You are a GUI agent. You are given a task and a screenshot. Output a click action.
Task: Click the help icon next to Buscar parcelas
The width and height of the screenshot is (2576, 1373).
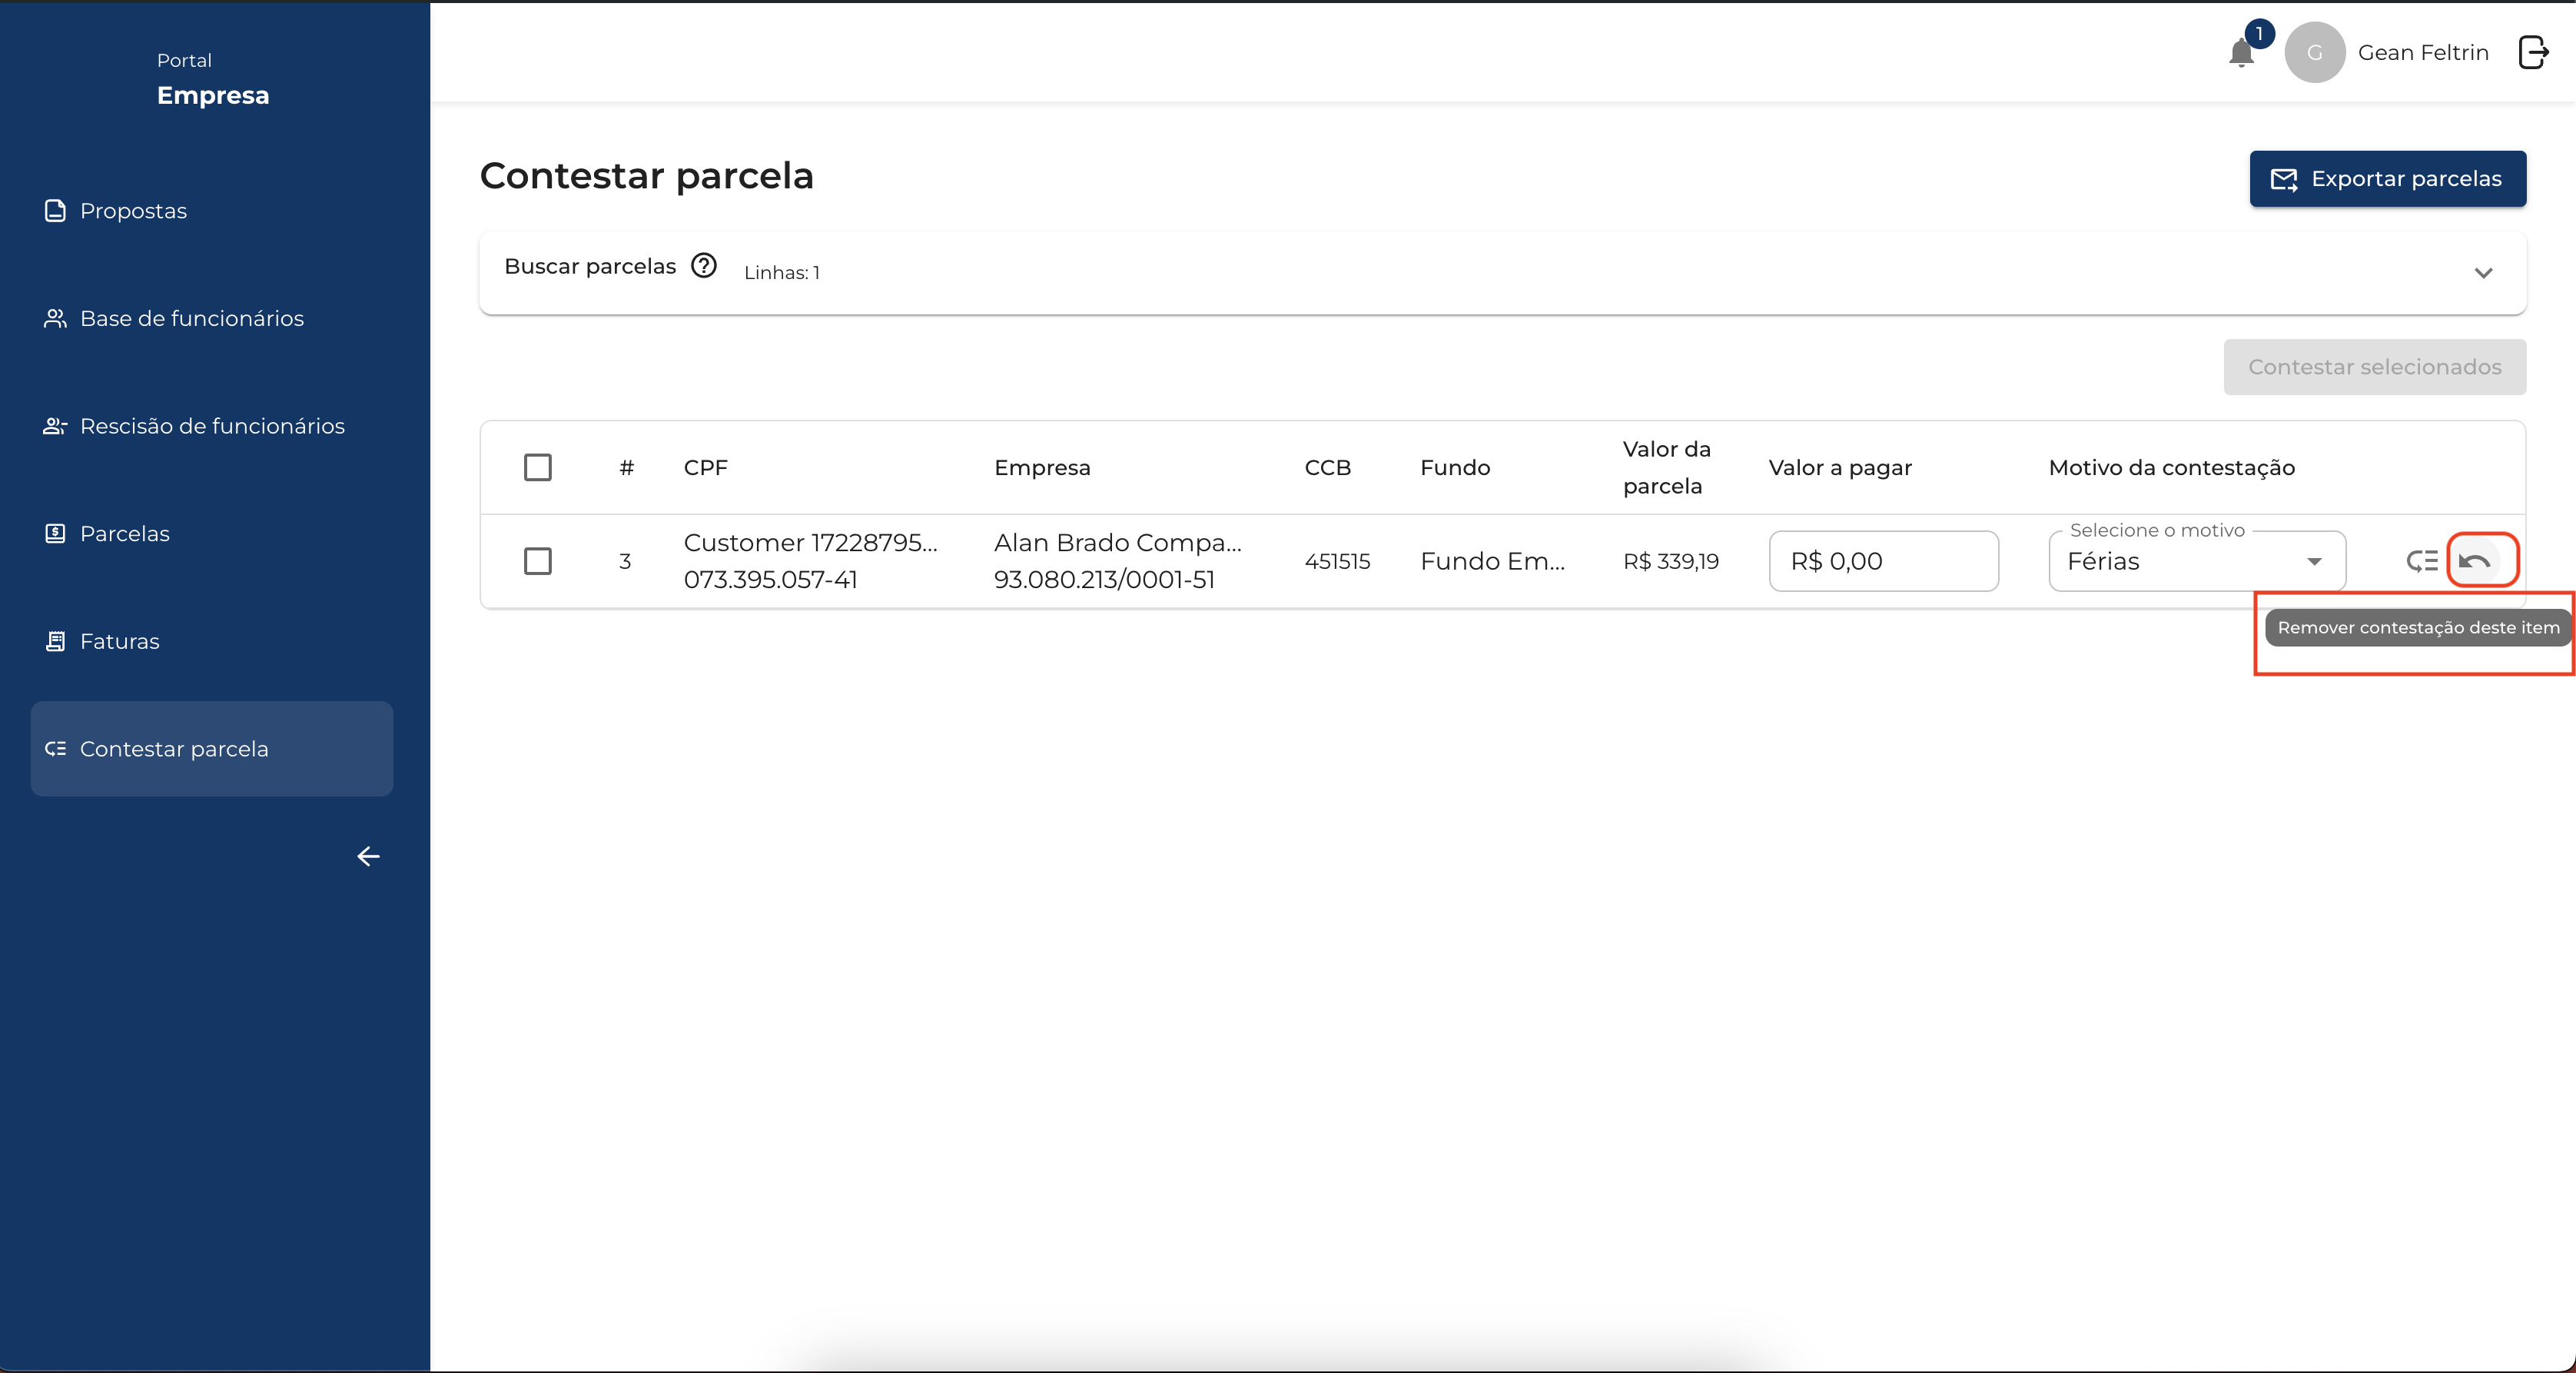tap(704, 266)
